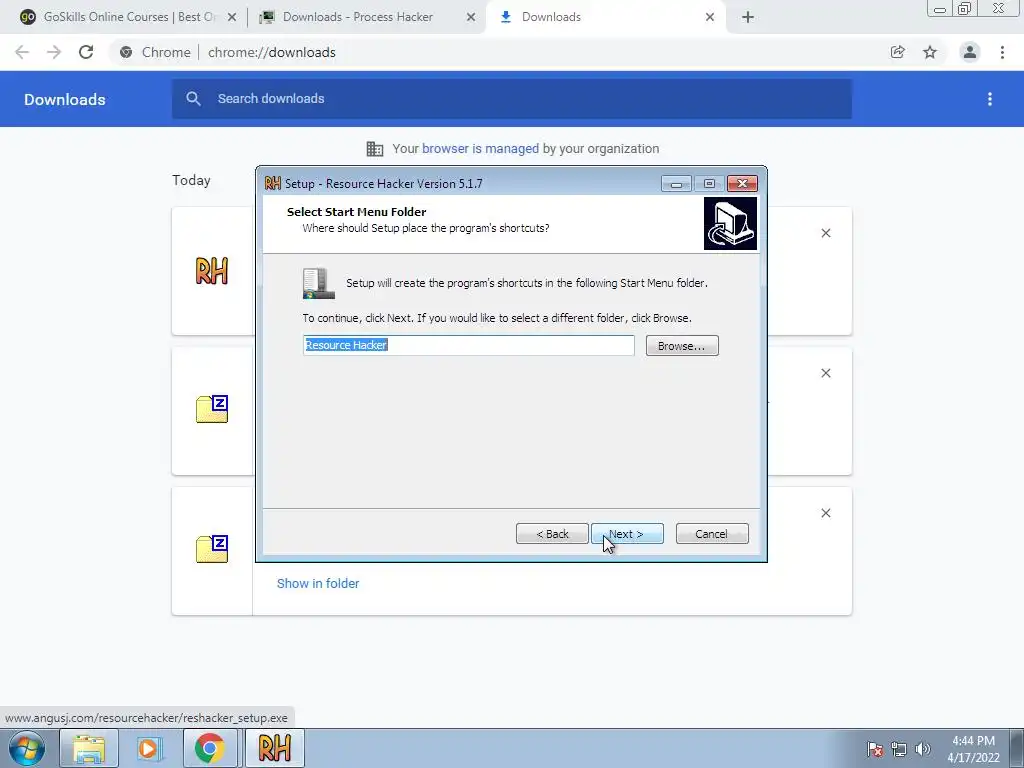Close the Downloads tab

pyautogui.click(x=710, y=17)
